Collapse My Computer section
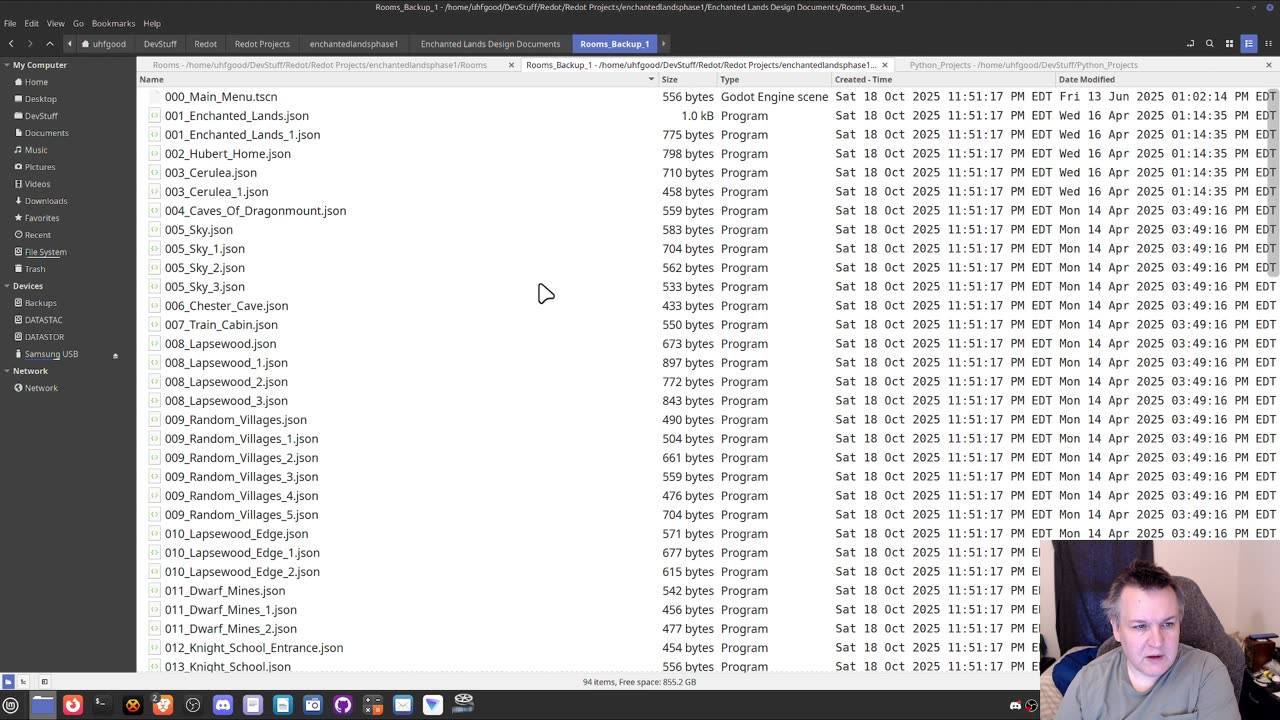The width and height of the screenshot is (1280, 720). point(6,65)
